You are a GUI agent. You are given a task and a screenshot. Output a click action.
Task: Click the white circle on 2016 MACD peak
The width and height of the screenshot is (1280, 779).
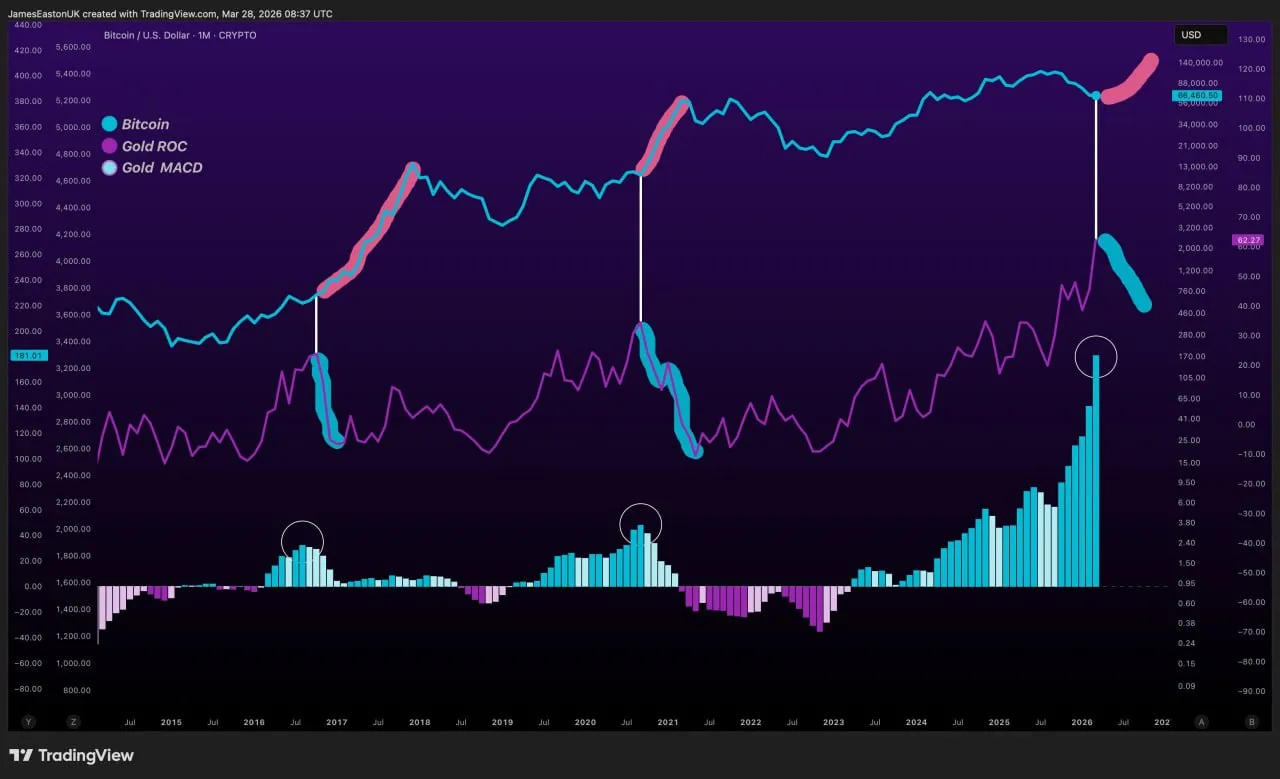point(303,541)
